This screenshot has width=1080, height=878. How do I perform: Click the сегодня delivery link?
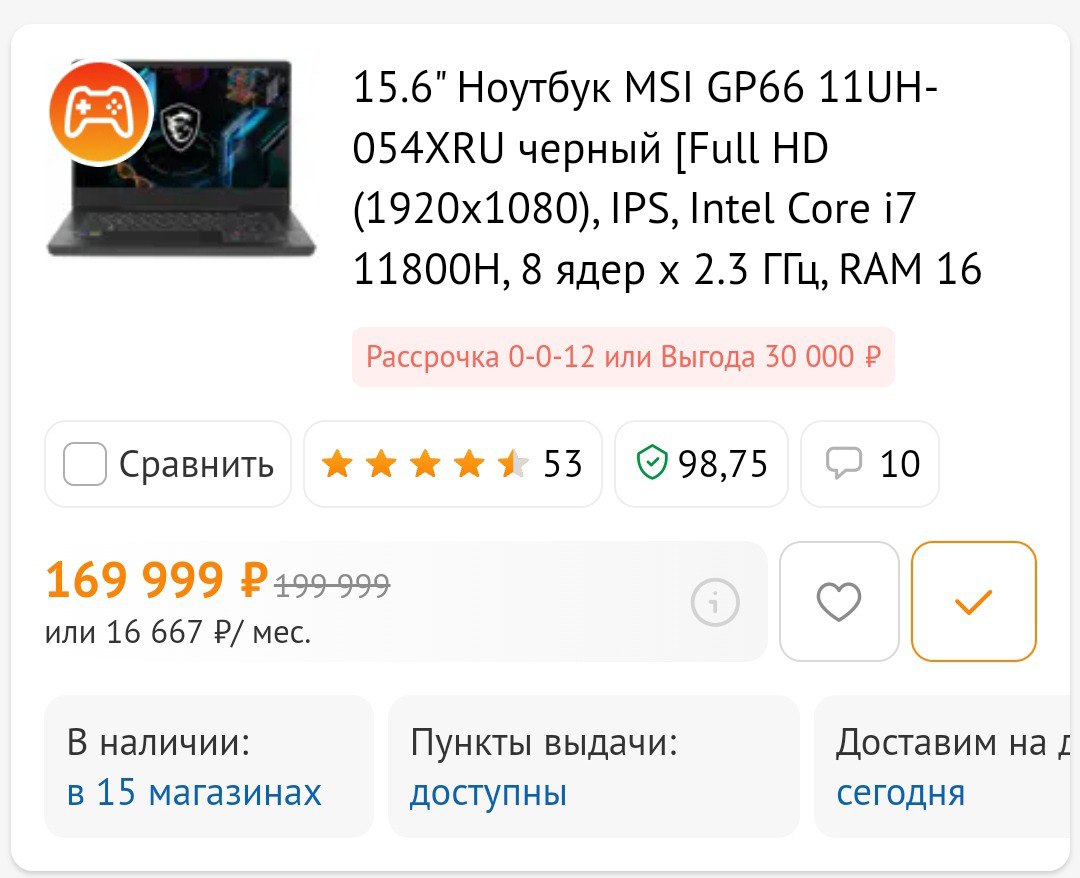pyautogui.click(x=901, y=793)
